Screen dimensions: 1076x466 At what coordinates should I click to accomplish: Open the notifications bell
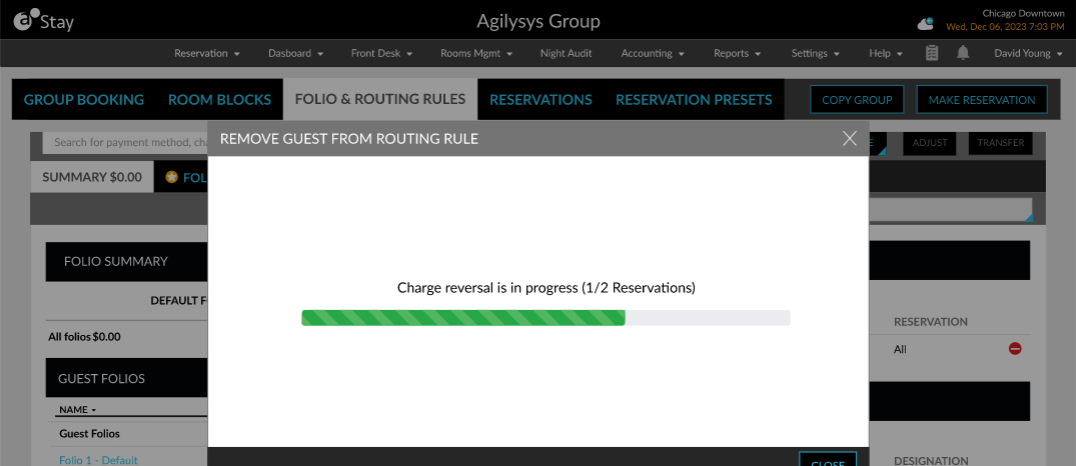click(x=963, y=53)
